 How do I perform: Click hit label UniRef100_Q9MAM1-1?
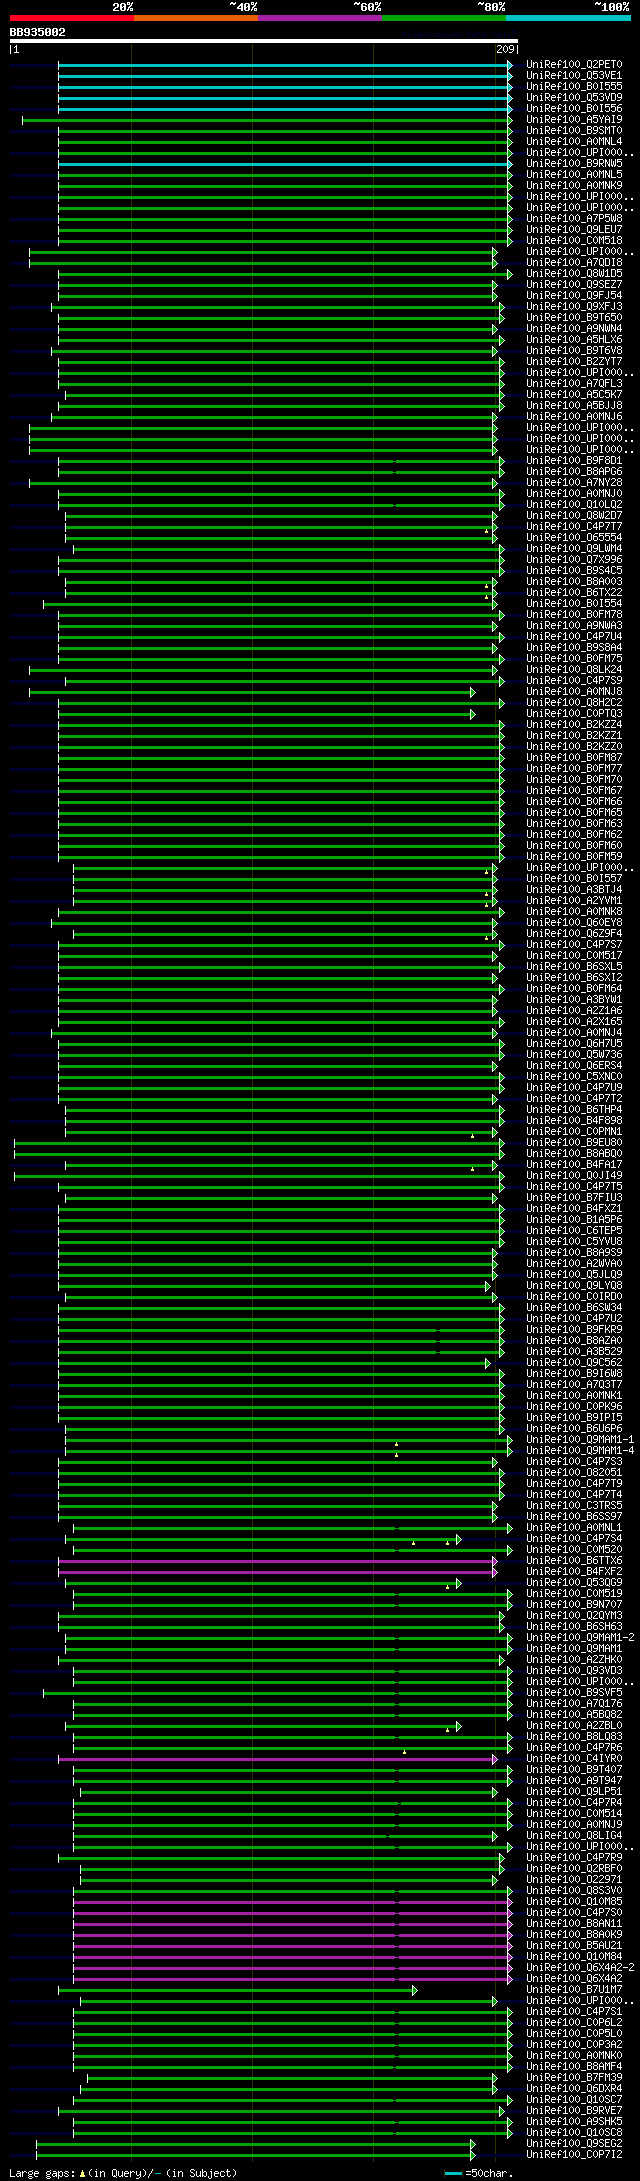[580, 1440]
